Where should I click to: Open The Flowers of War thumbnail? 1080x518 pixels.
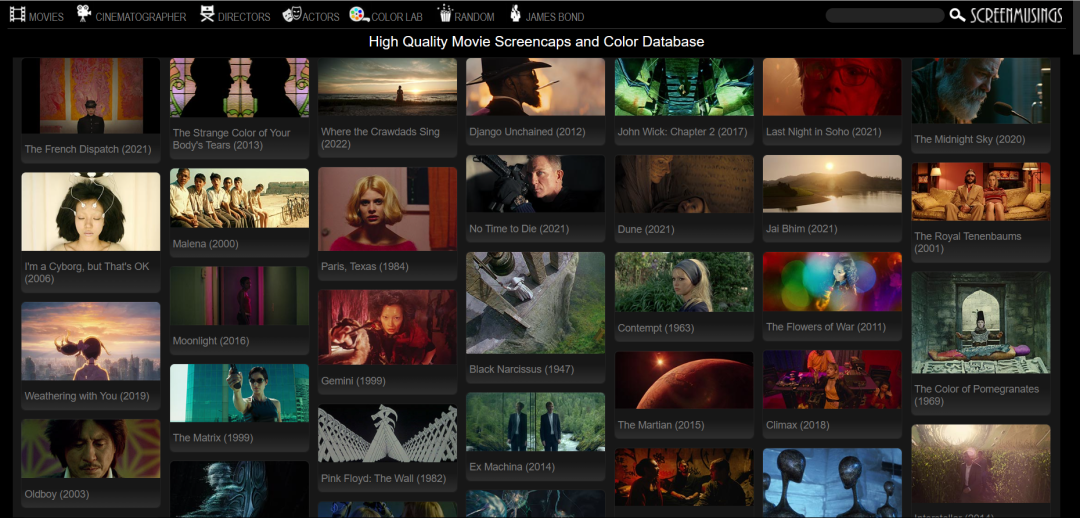click(x=832, y=282)
